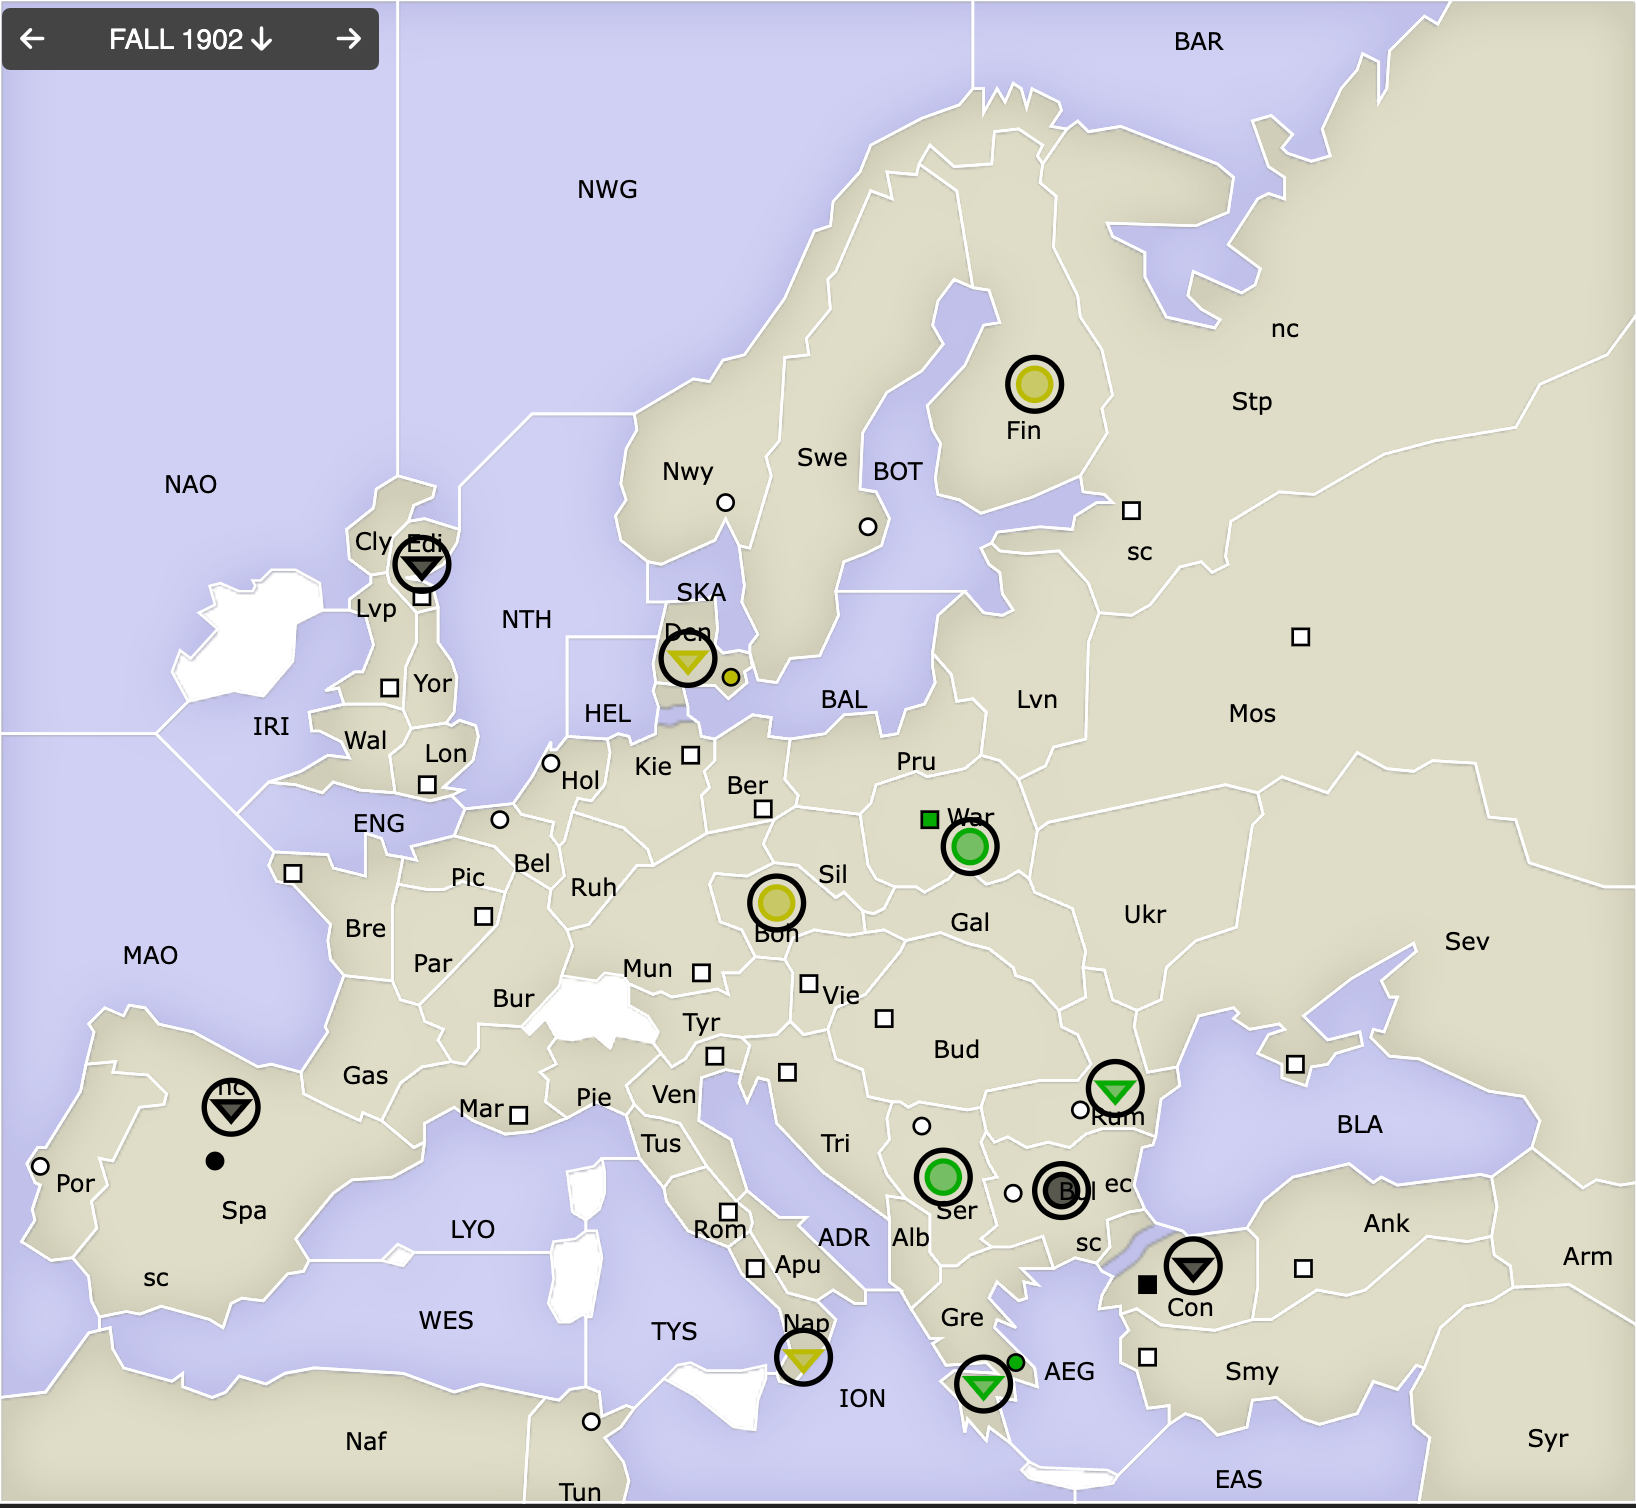Select the black fleet on Spain's north coast
This screenshot has height=1508, width=1636.
click(x=231, y=1108)
